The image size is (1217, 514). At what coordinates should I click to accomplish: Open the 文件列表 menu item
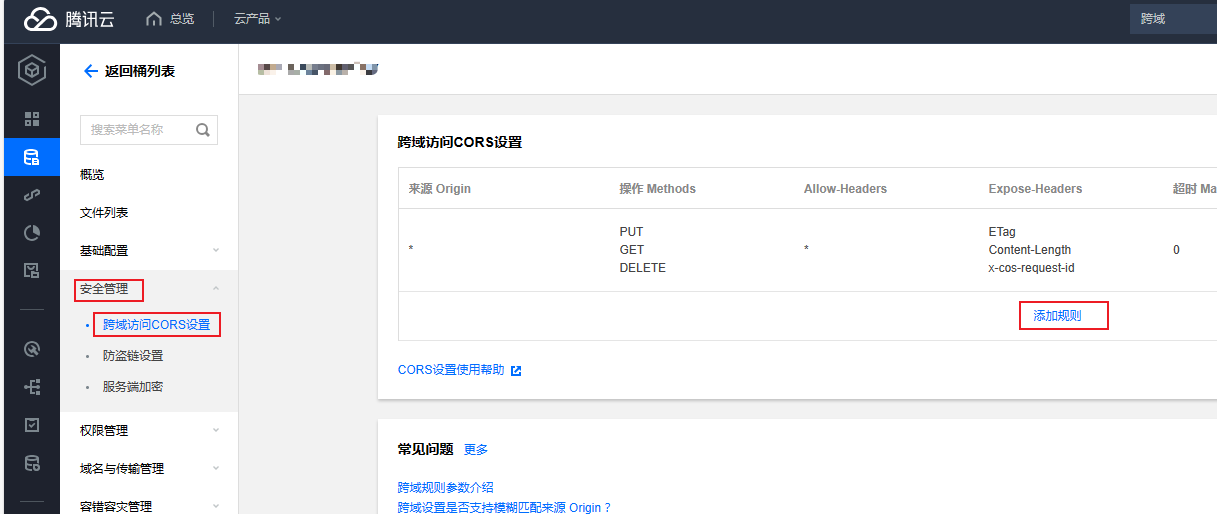point(104,213)
